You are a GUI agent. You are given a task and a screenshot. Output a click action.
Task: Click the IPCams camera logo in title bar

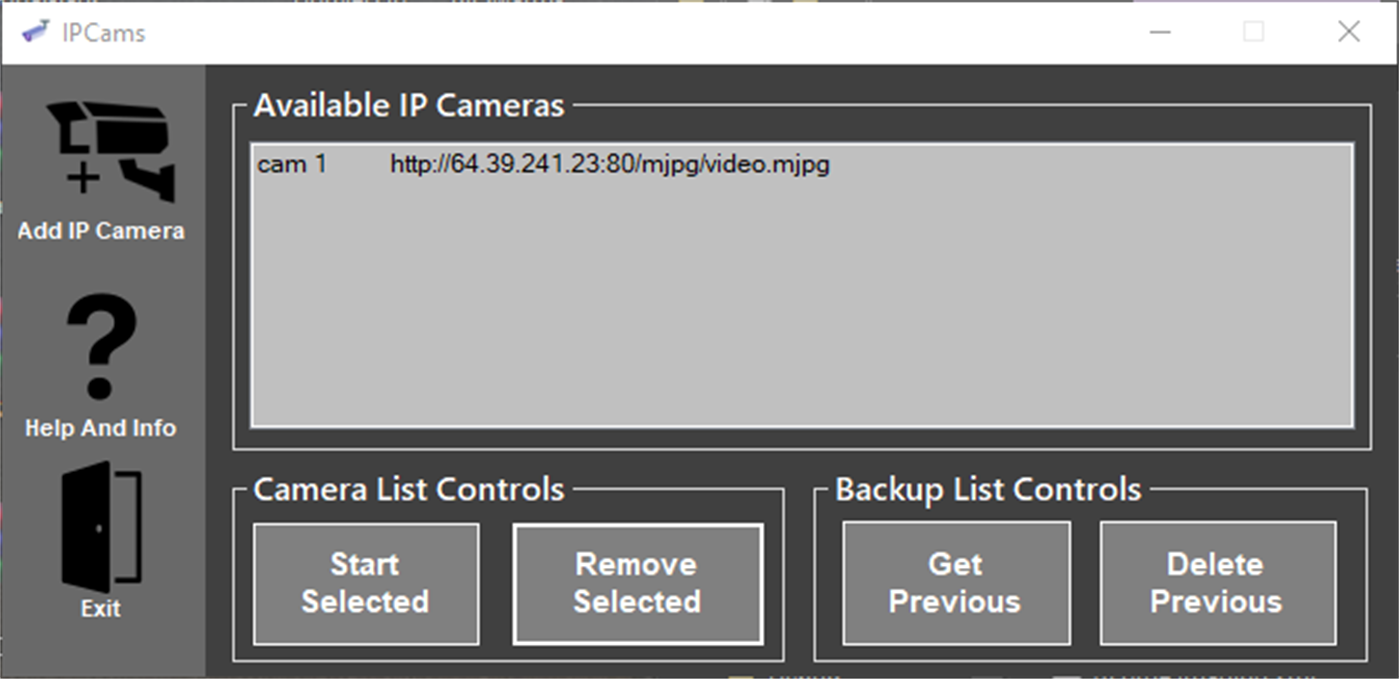click(33, 31)
